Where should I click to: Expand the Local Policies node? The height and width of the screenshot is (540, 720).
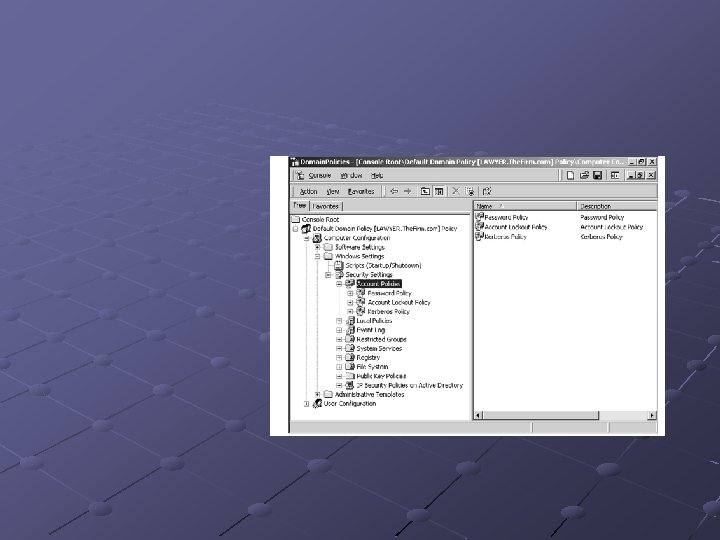coord(339,321)
